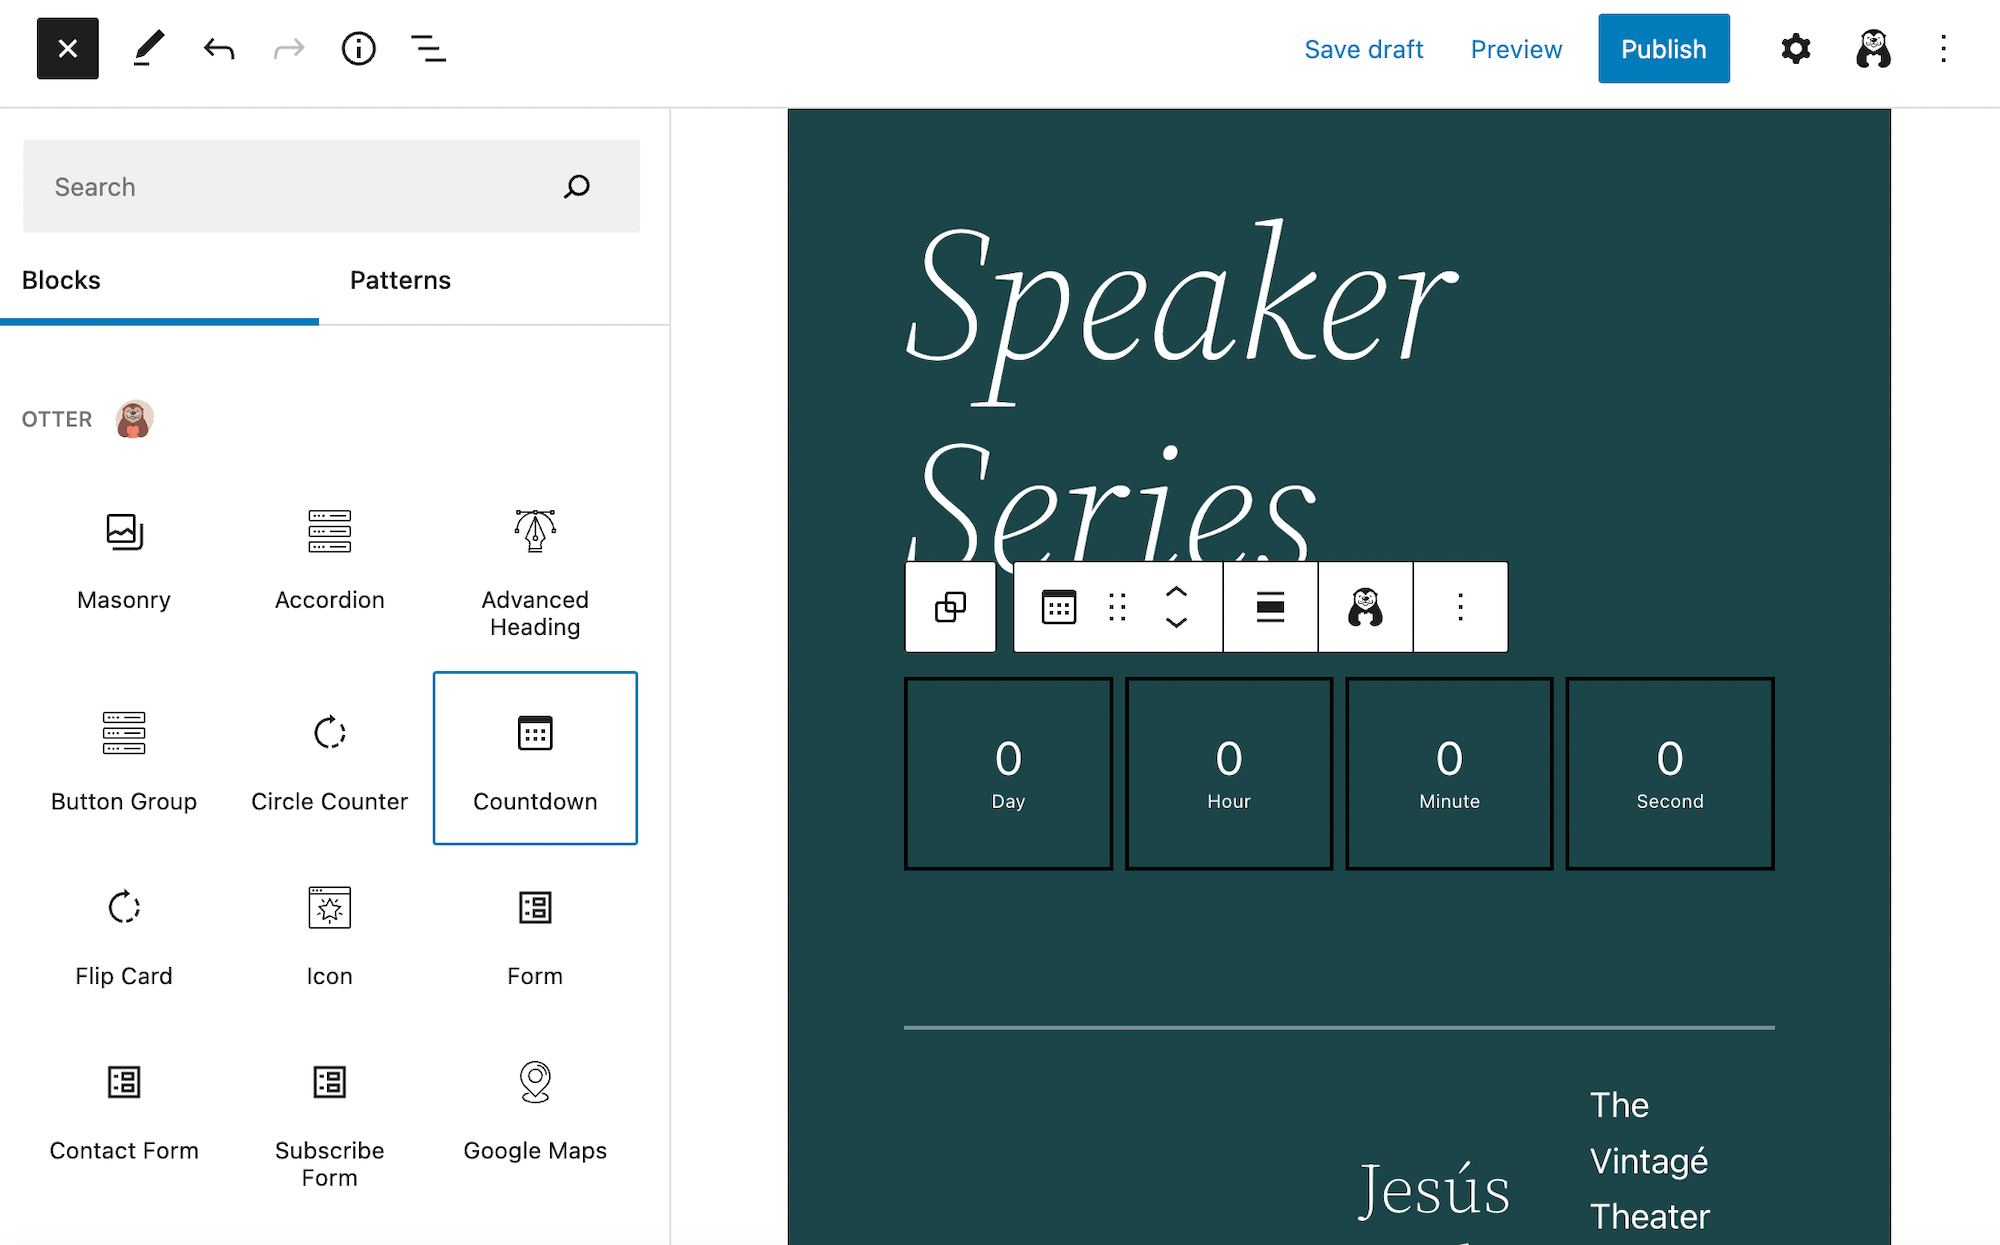Open the List View outline
Viewport: 2000px width, 1245px height.
pyautogui.click(x=428, y=48)
